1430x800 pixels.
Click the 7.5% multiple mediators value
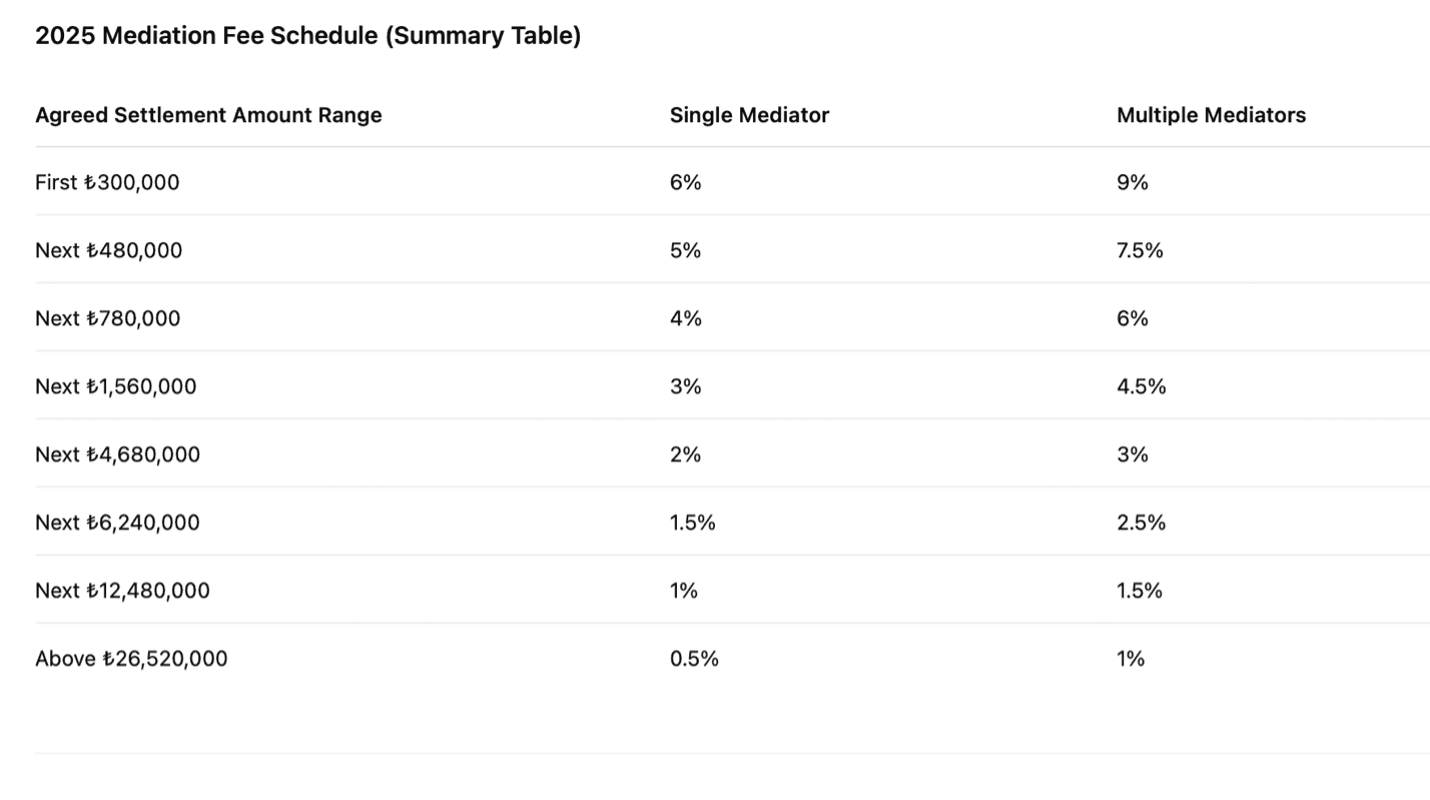[x=1140, y=250]
